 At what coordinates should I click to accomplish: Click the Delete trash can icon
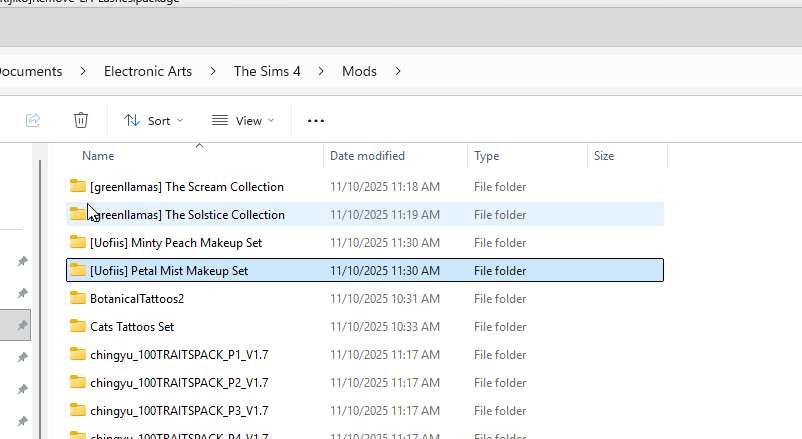pos(81,120)
